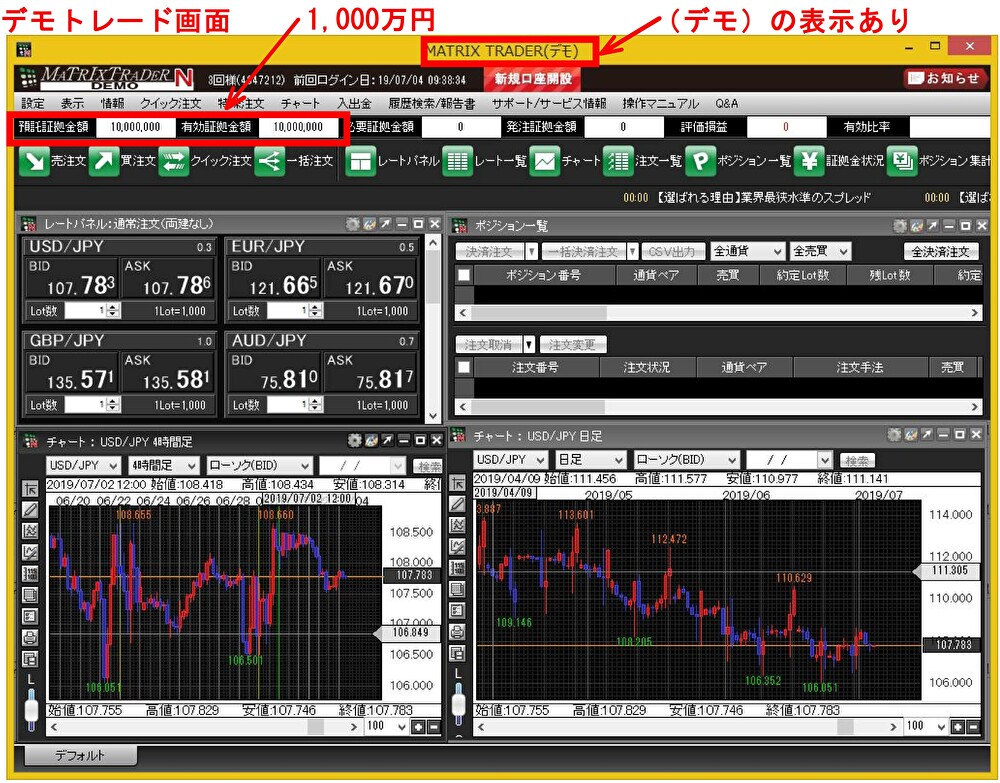Increase the USD/JPY Lot spinner up arrow

[114, 307]
